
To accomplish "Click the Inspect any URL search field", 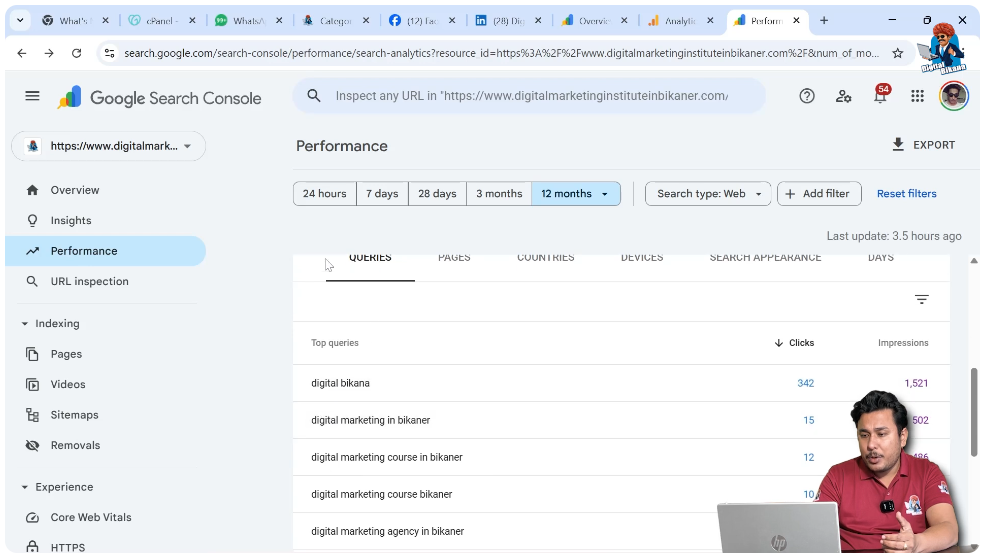I will 530,96.
